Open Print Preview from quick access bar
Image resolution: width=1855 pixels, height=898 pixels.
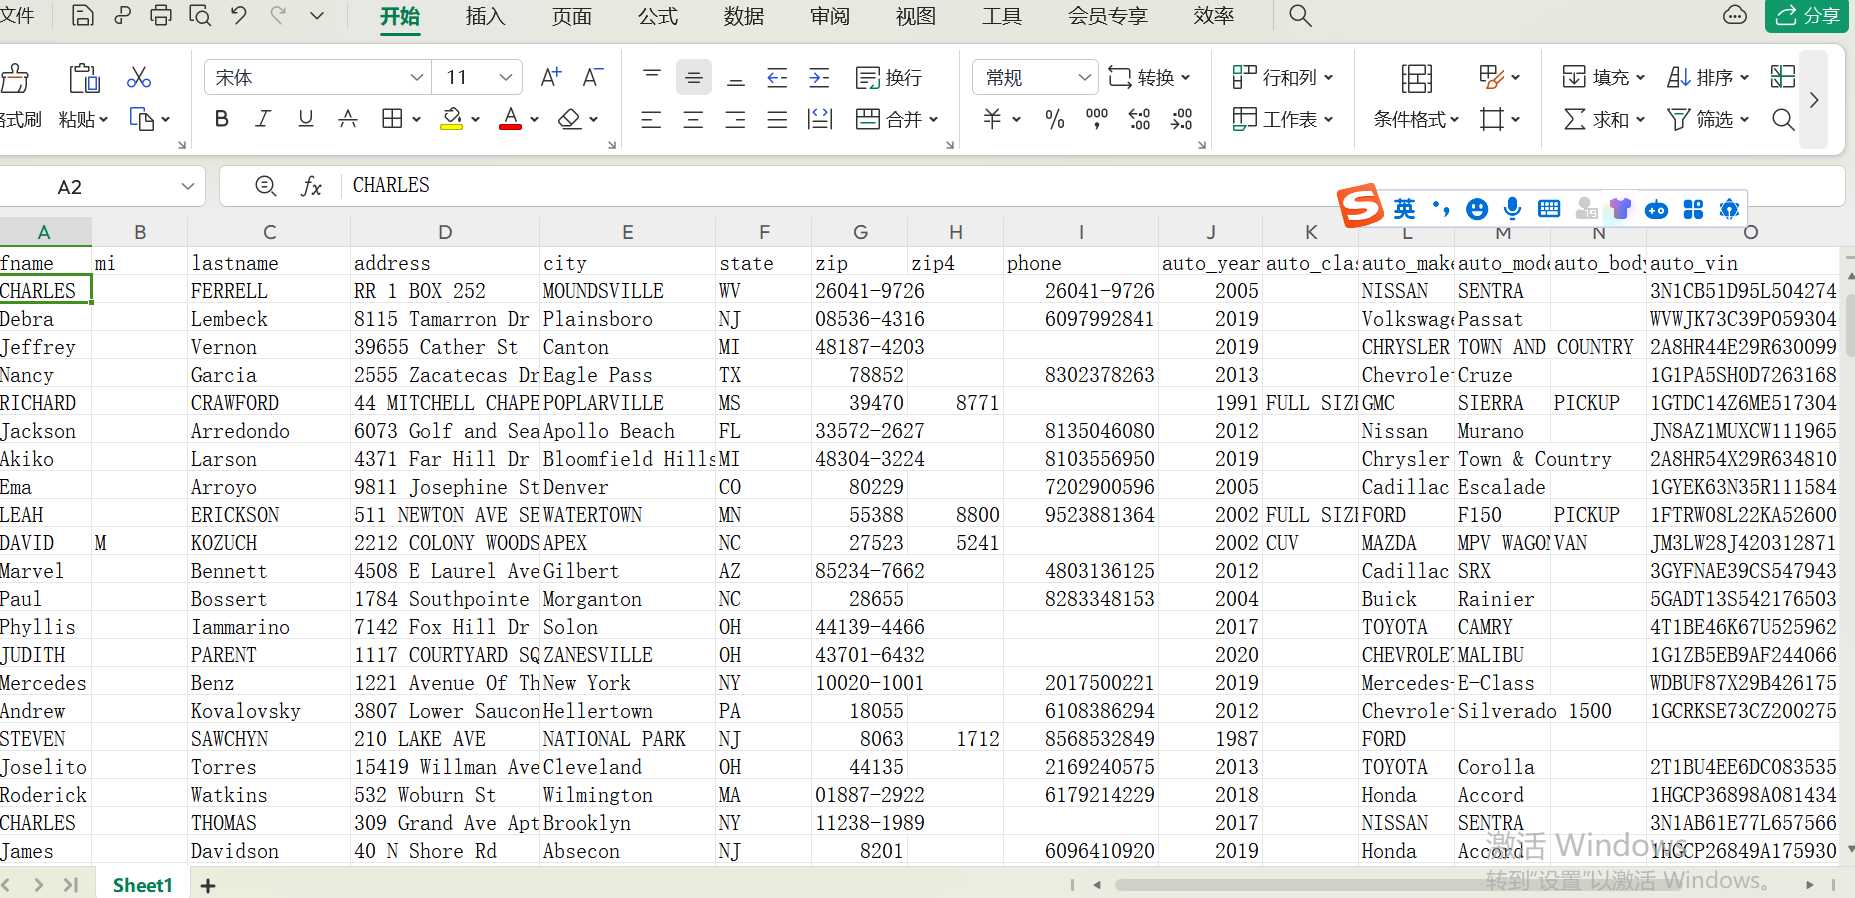pos(200,16)
